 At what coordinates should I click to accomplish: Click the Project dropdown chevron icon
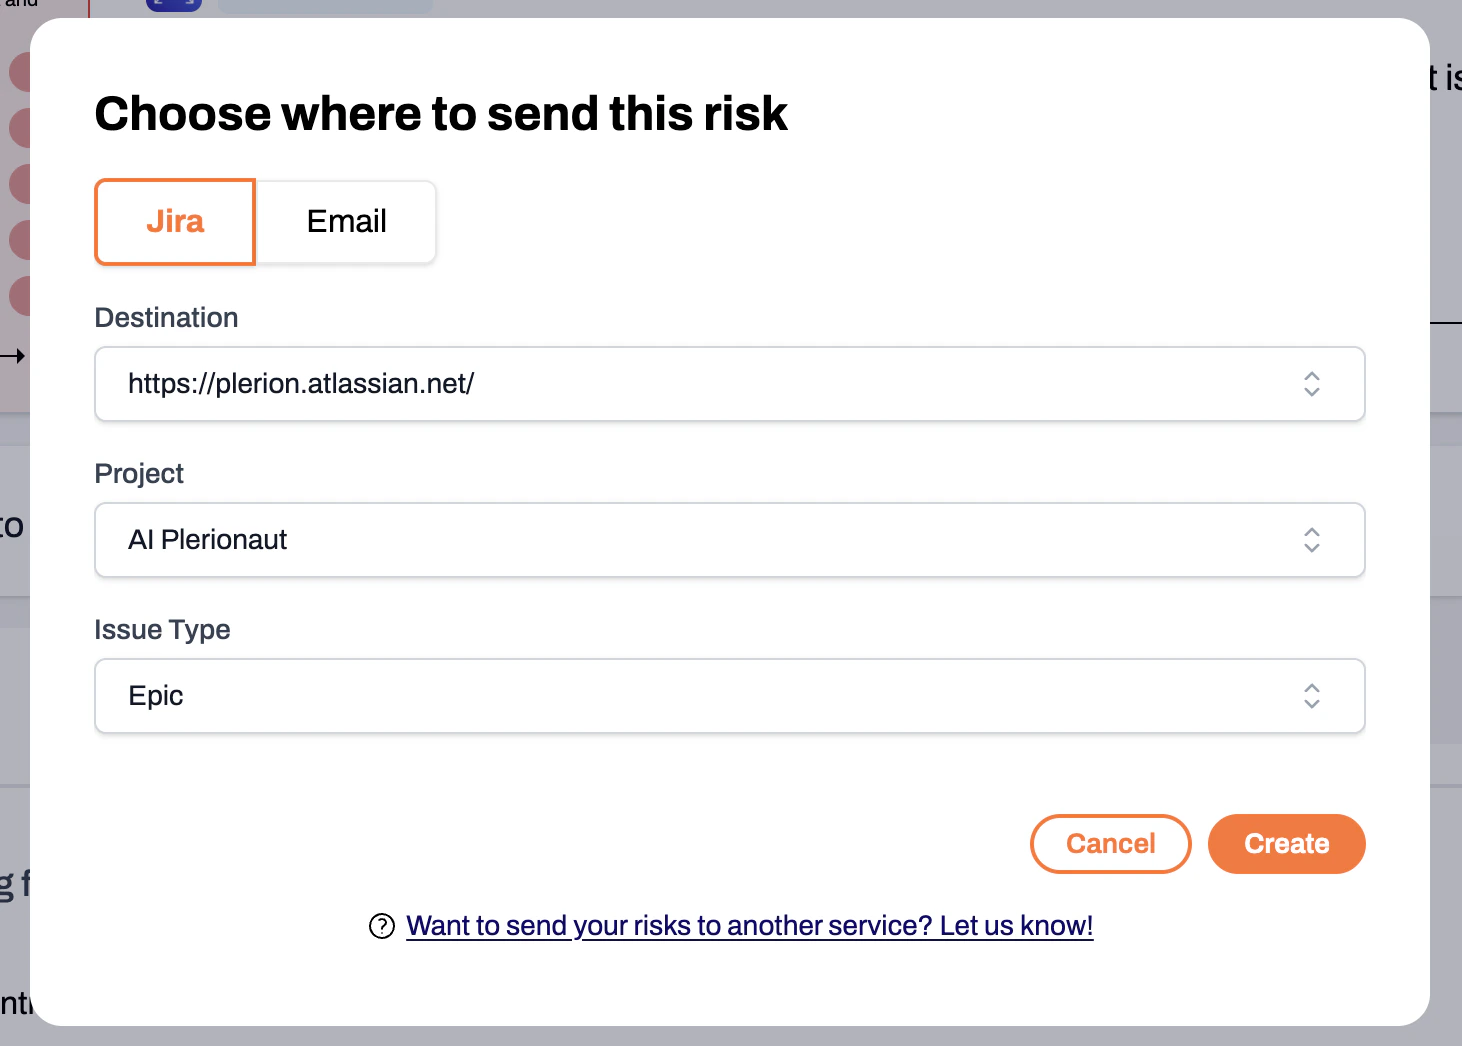tap(1311, 540)
